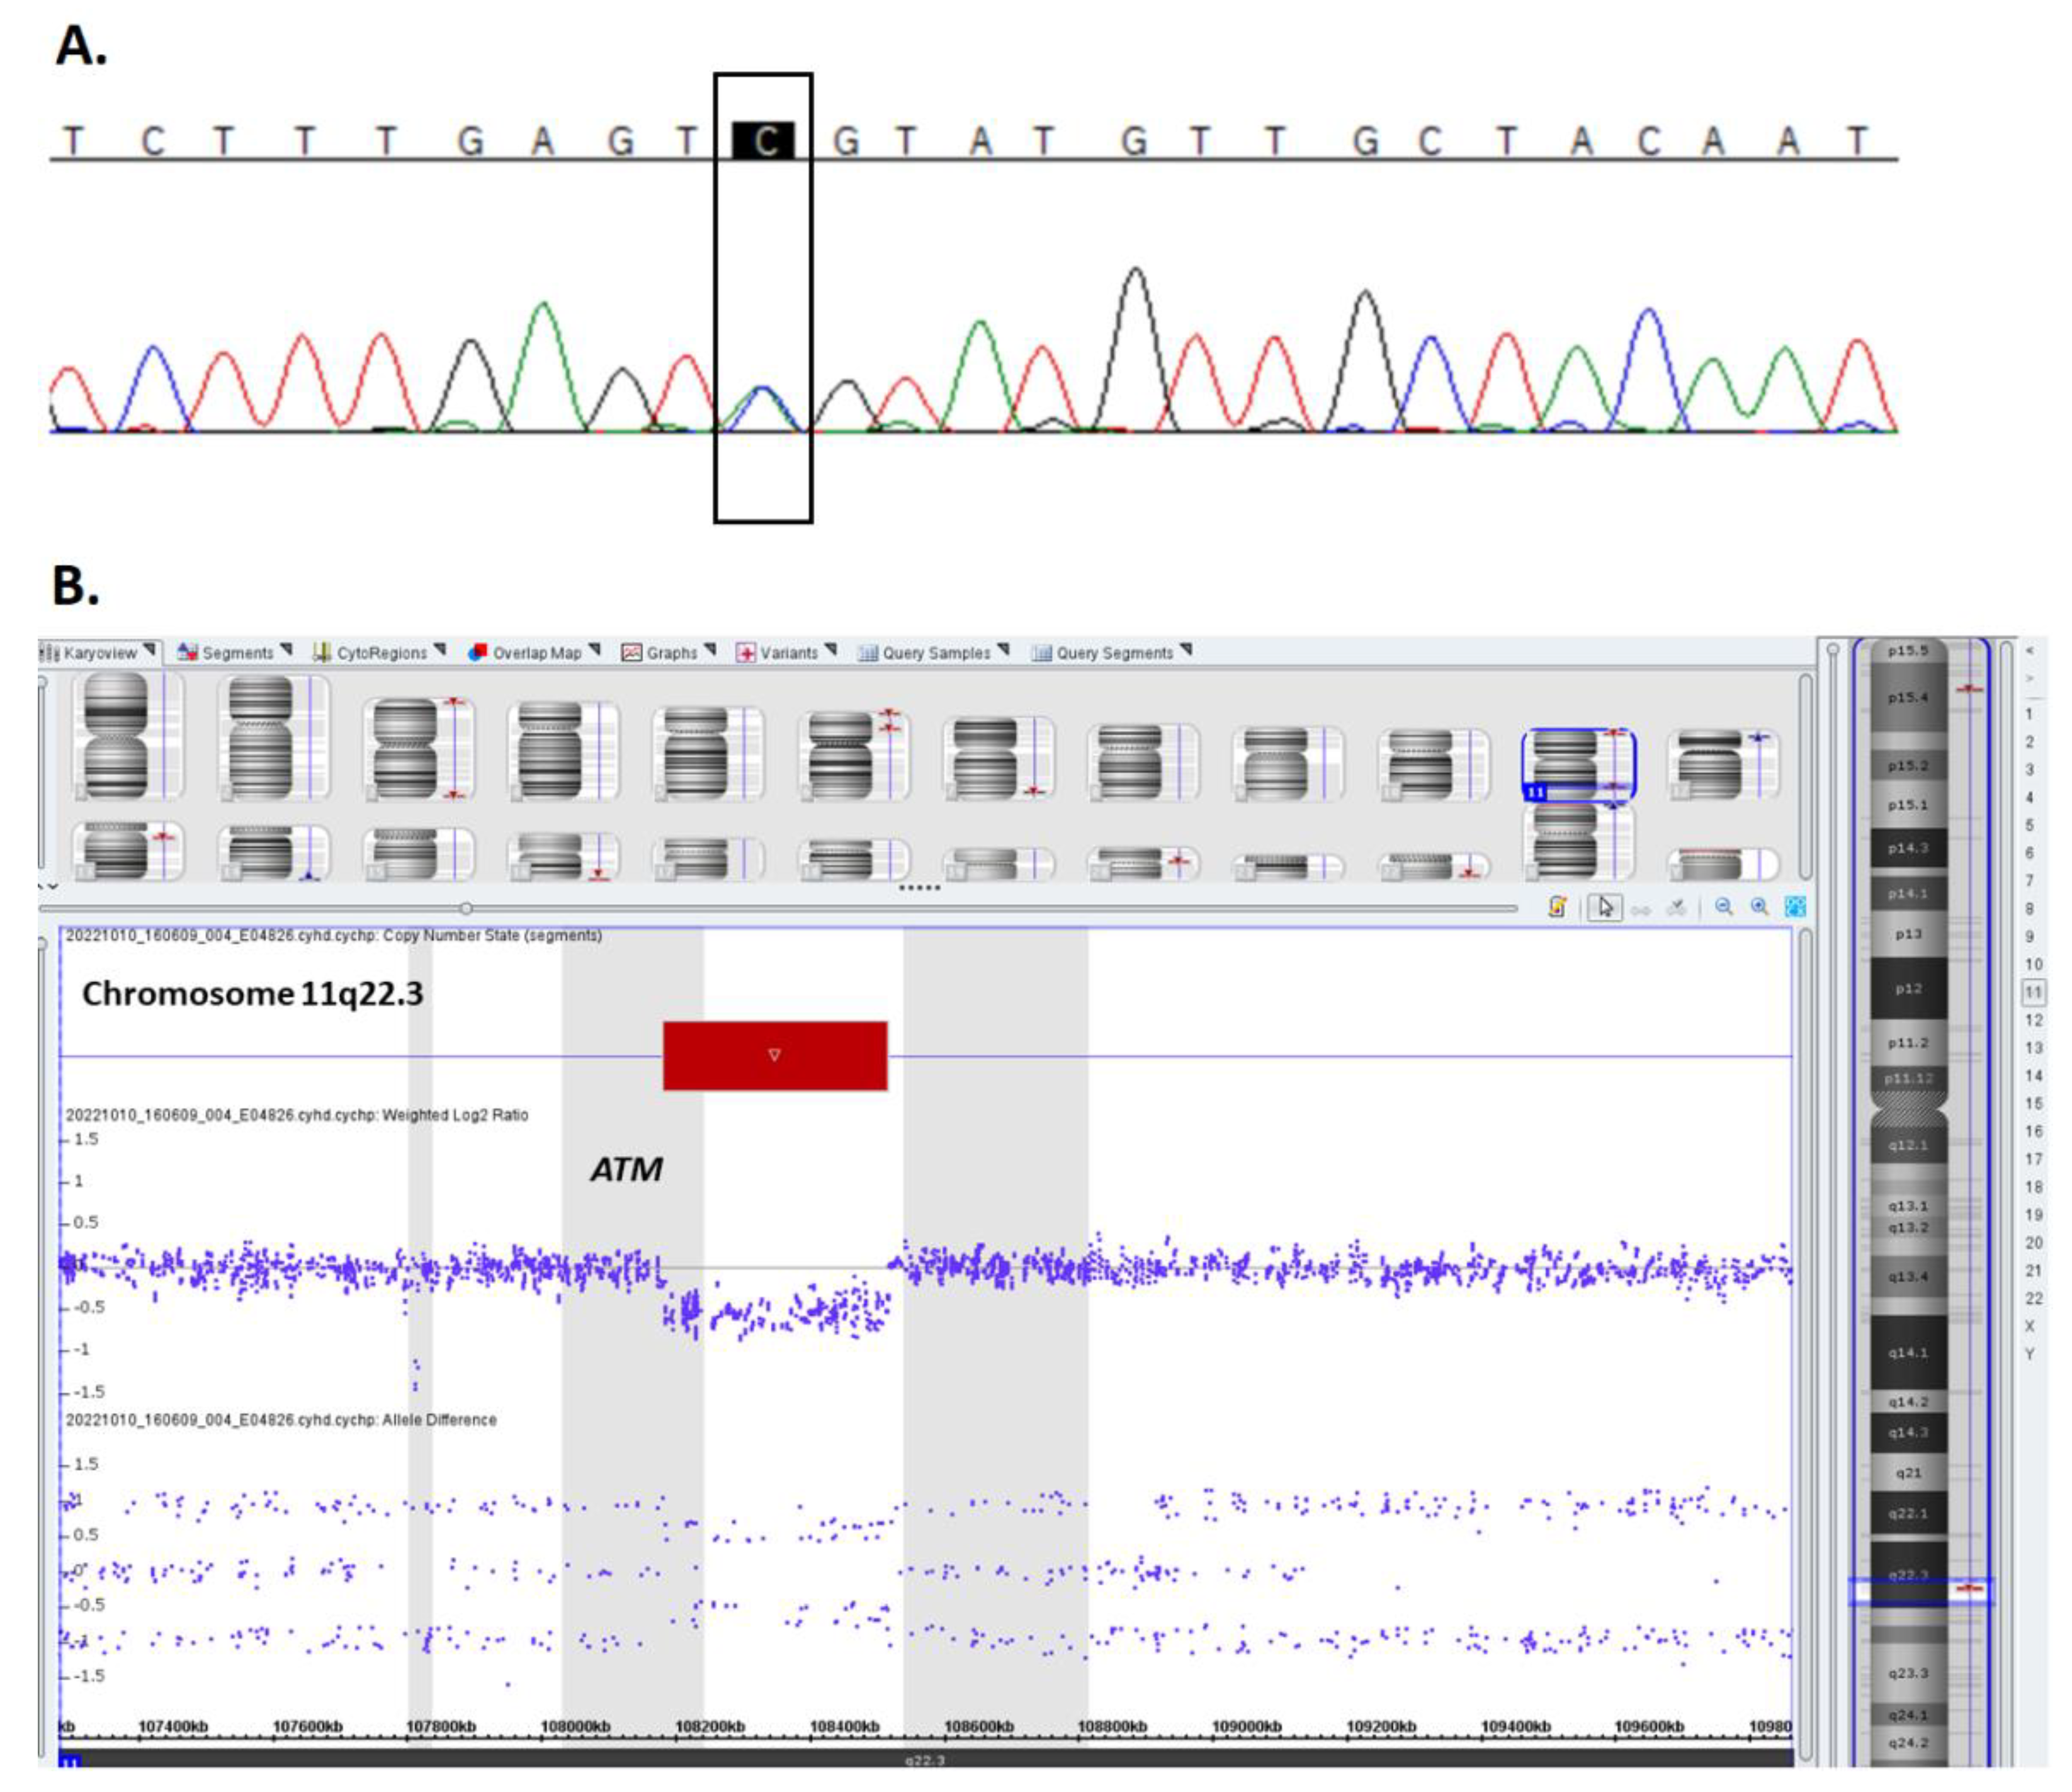This screenshot has height=1792, width=2072.
Task: Click the fit-to-window blue icon
Action: click(x=1795, y=907)
